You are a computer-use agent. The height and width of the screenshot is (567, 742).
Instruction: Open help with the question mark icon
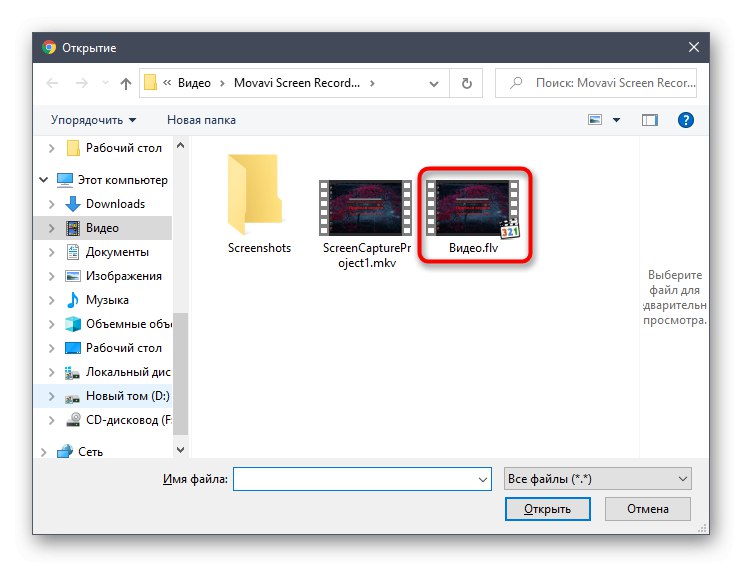pyautogui.click(x=686, y=120)
